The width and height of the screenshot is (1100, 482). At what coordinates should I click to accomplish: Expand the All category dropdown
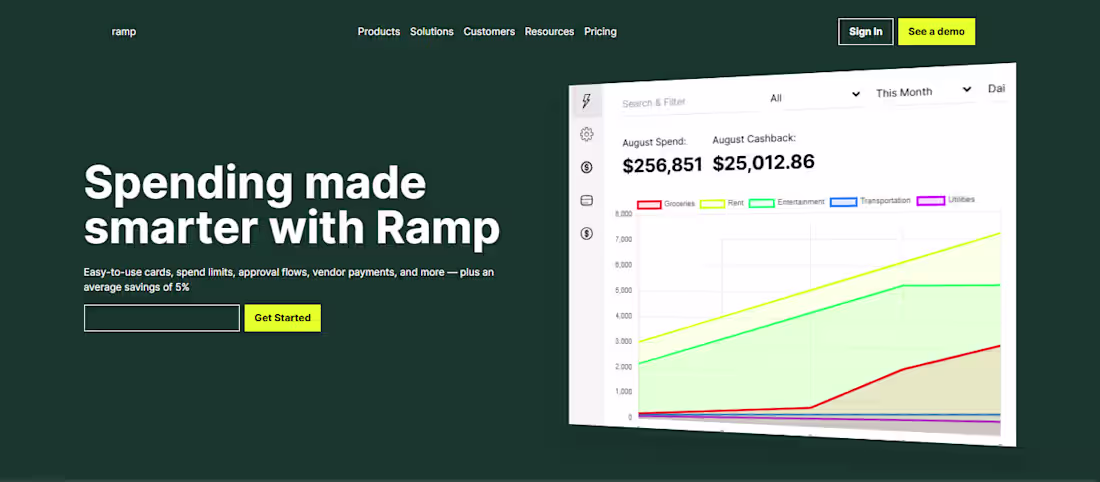(x=815, y=98)
